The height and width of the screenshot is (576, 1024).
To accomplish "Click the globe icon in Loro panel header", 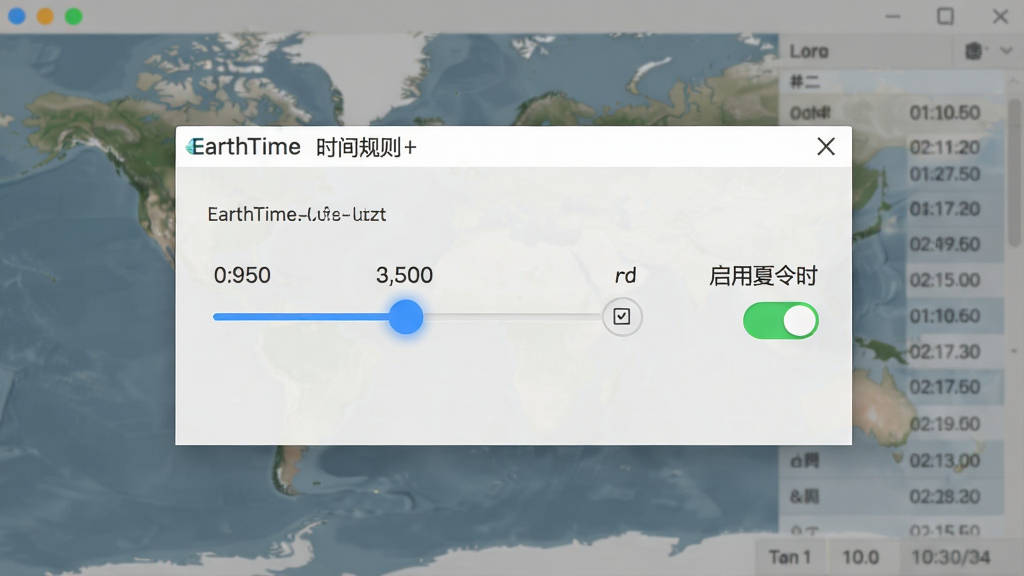I will 973,51.
